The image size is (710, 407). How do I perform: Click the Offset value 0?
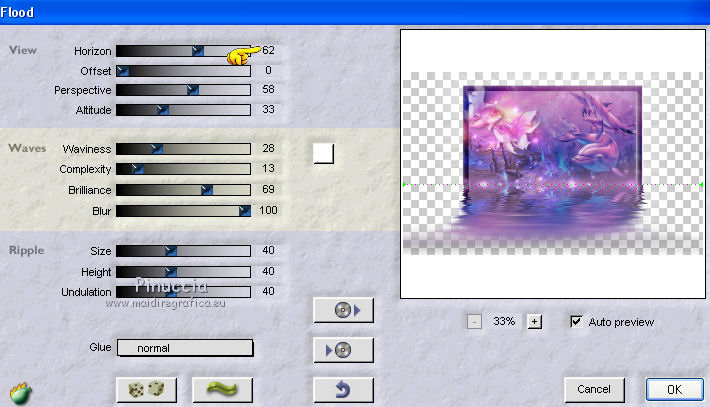269,70
